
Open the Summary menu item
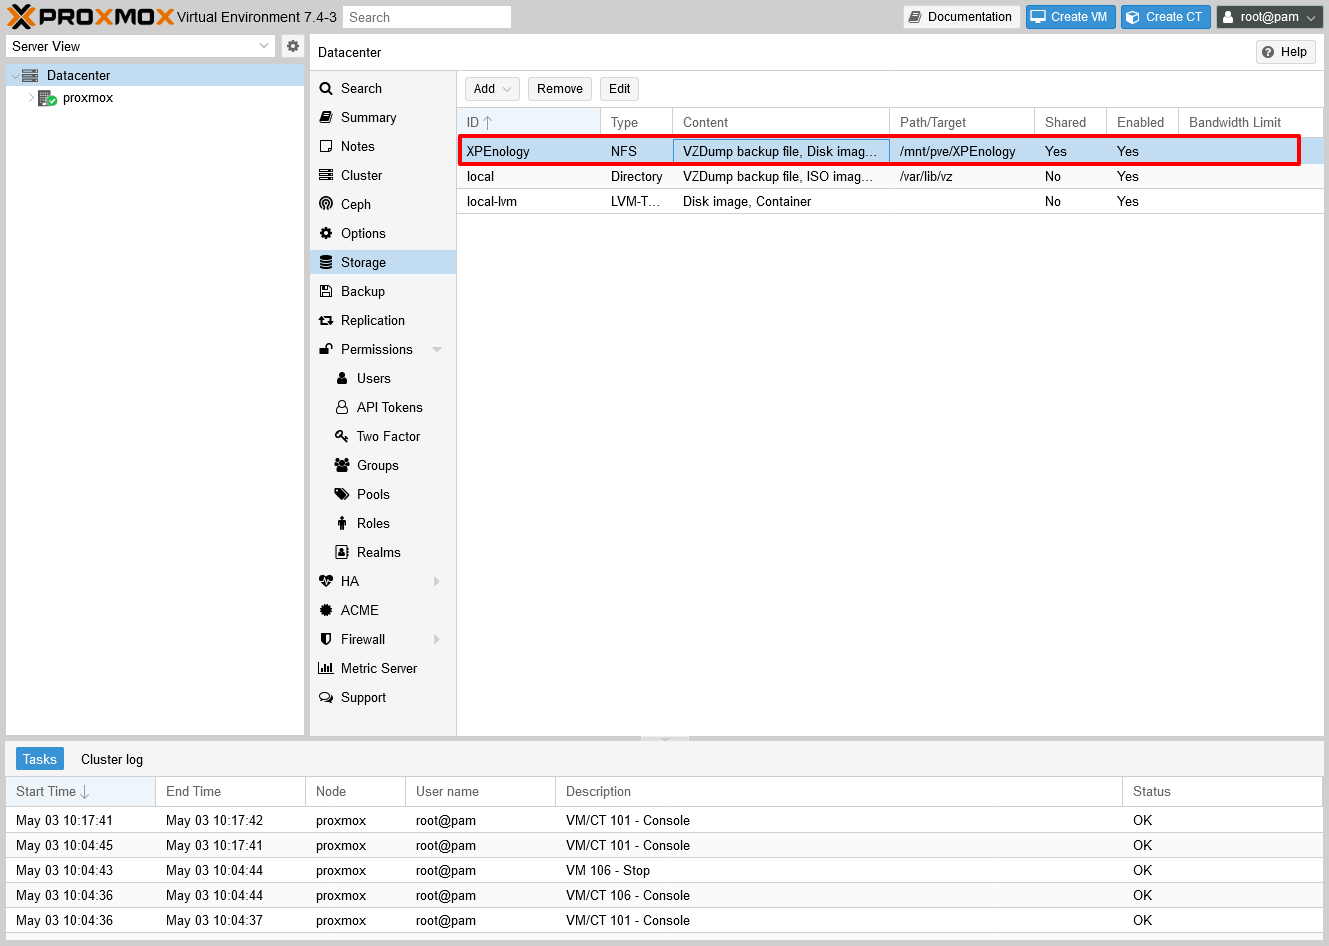[x=368, y=117]
